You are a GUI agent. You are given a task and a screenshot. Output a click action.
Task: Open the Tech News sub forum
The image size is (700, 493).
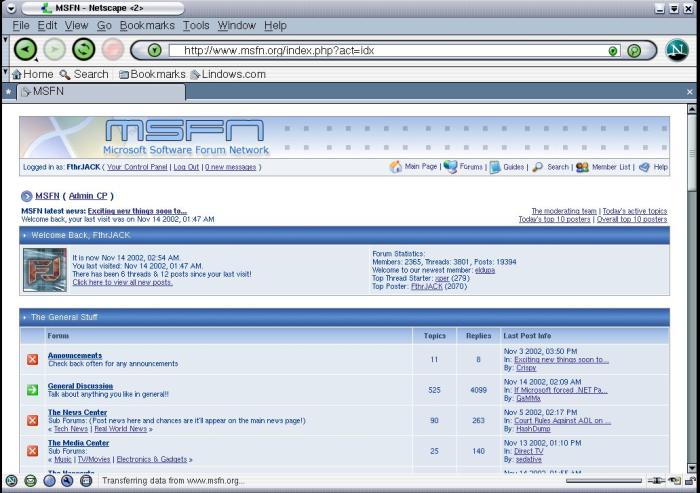pos(71,429)
